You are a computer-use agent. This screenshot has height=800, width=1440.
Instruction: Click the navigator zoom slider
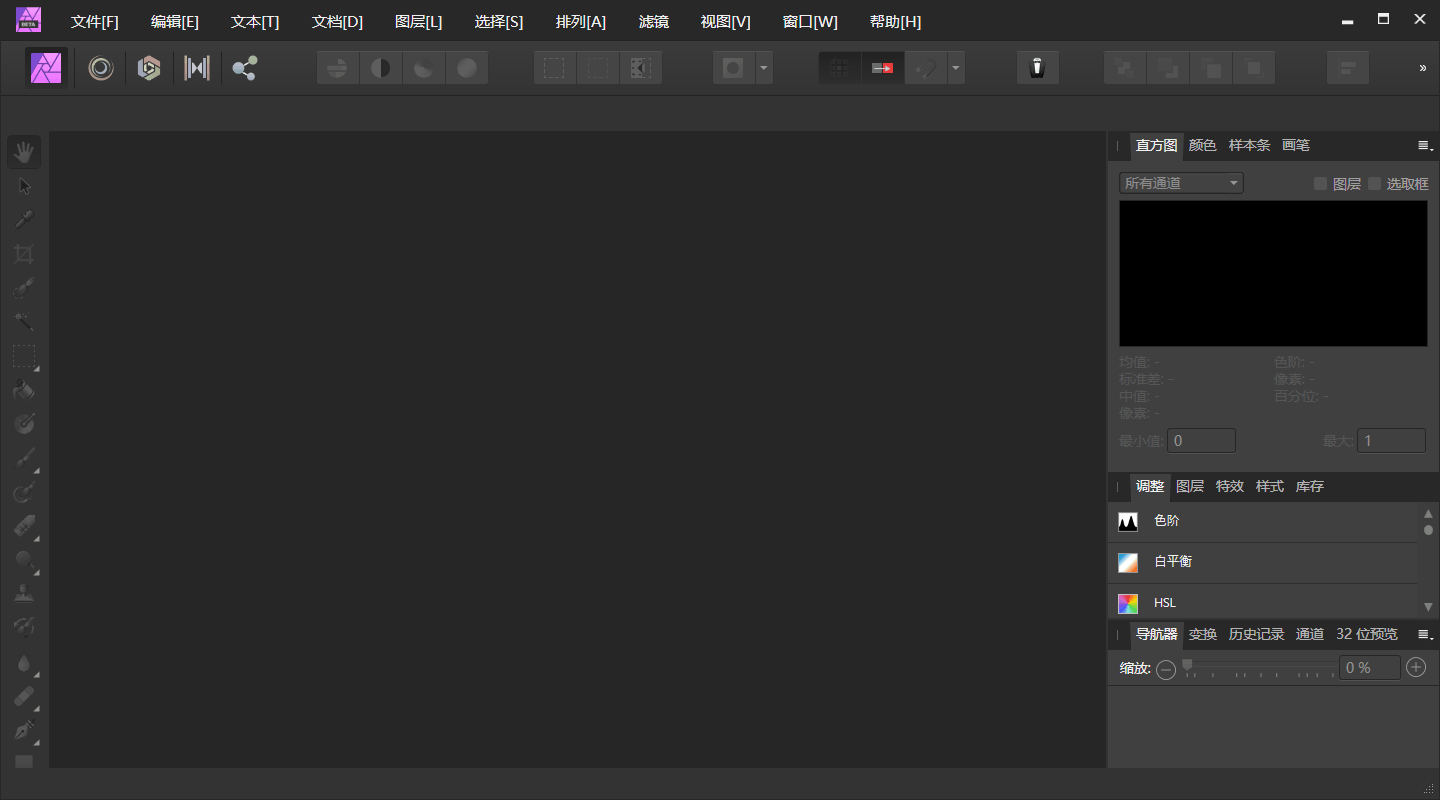coord(1260,667)
